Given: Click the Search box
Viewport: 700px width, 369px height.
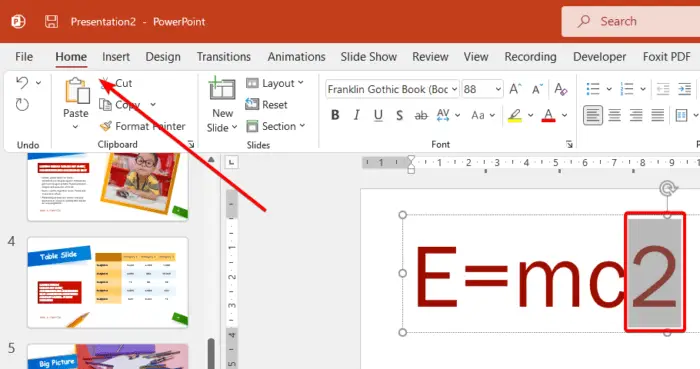Looking at the screenshot, I should (631, 21).
